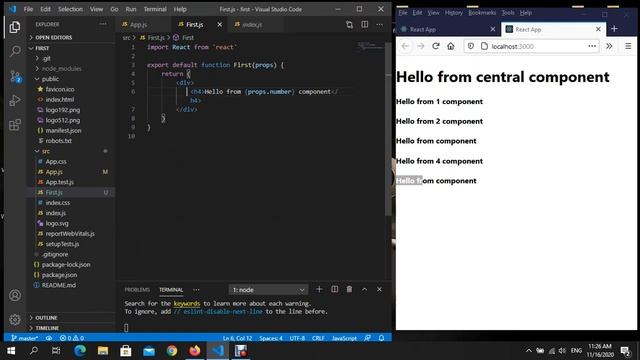Open Firefox hamburger menu
The width and height of the screenshot is (640, 360).
(x=628, y=46)
